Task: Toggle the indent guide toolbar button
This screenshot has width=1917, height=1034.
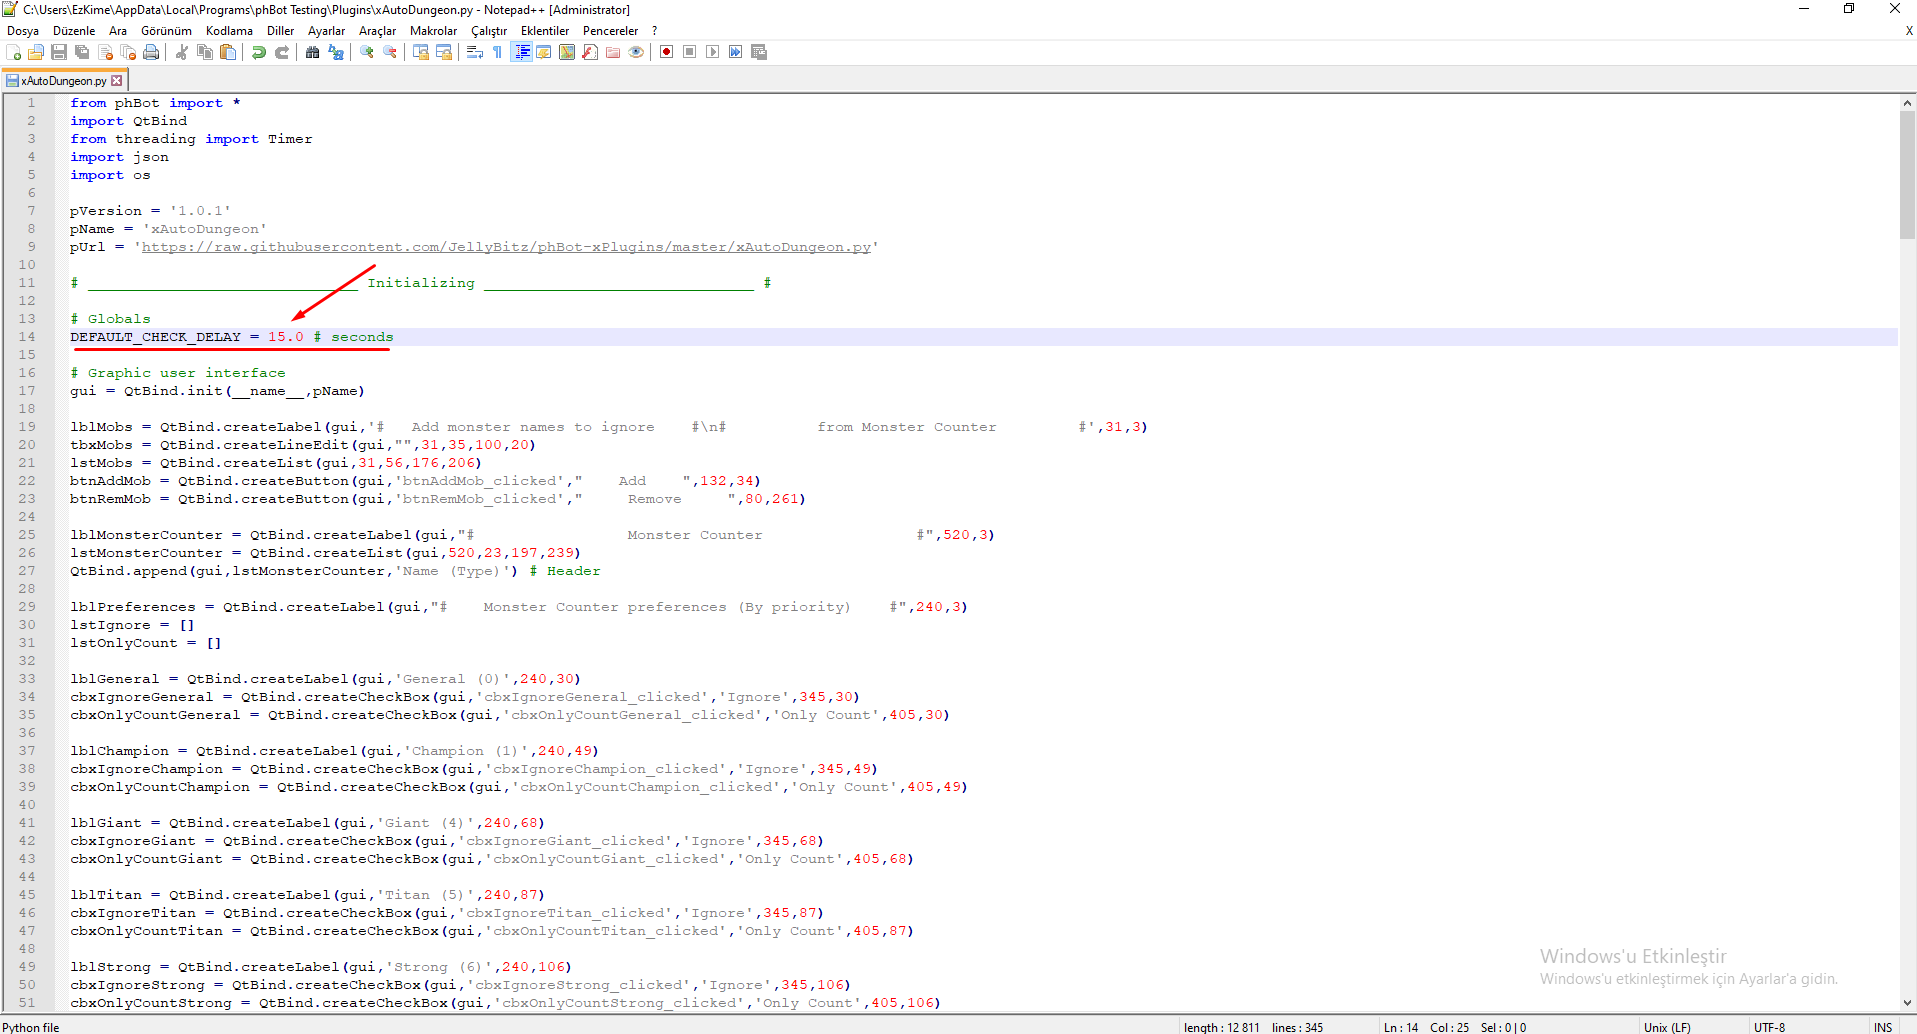Action: coord(521,52)
